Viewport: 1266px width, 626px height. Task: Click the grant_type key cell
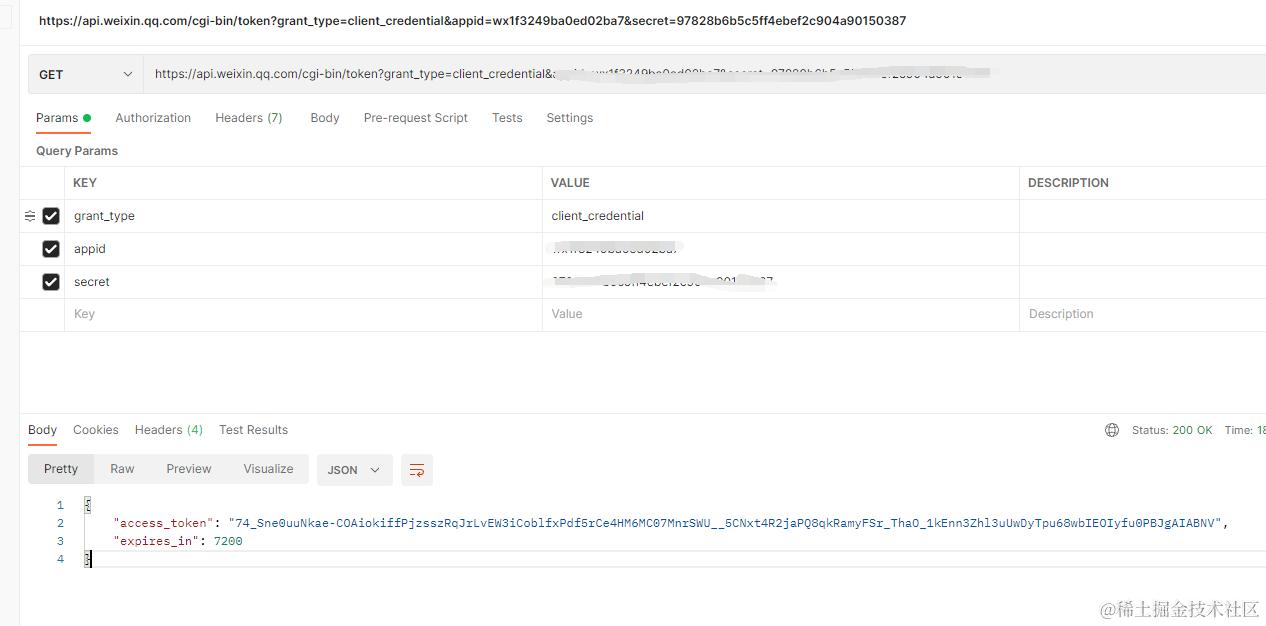[304, 216]
